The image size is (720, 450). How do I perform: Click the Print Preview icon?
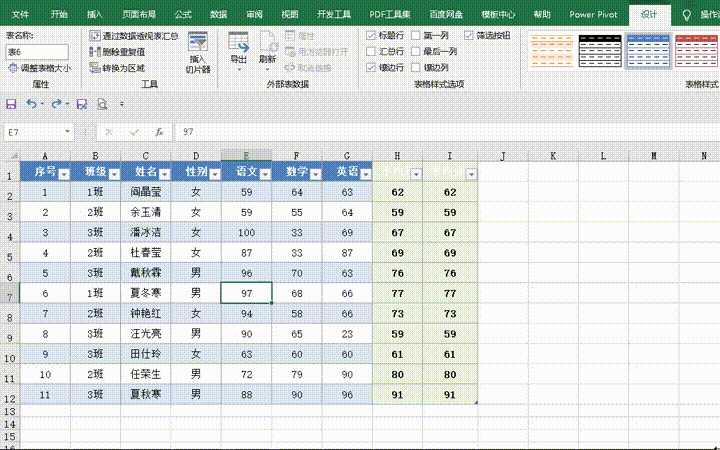click(x=102, y=104)
